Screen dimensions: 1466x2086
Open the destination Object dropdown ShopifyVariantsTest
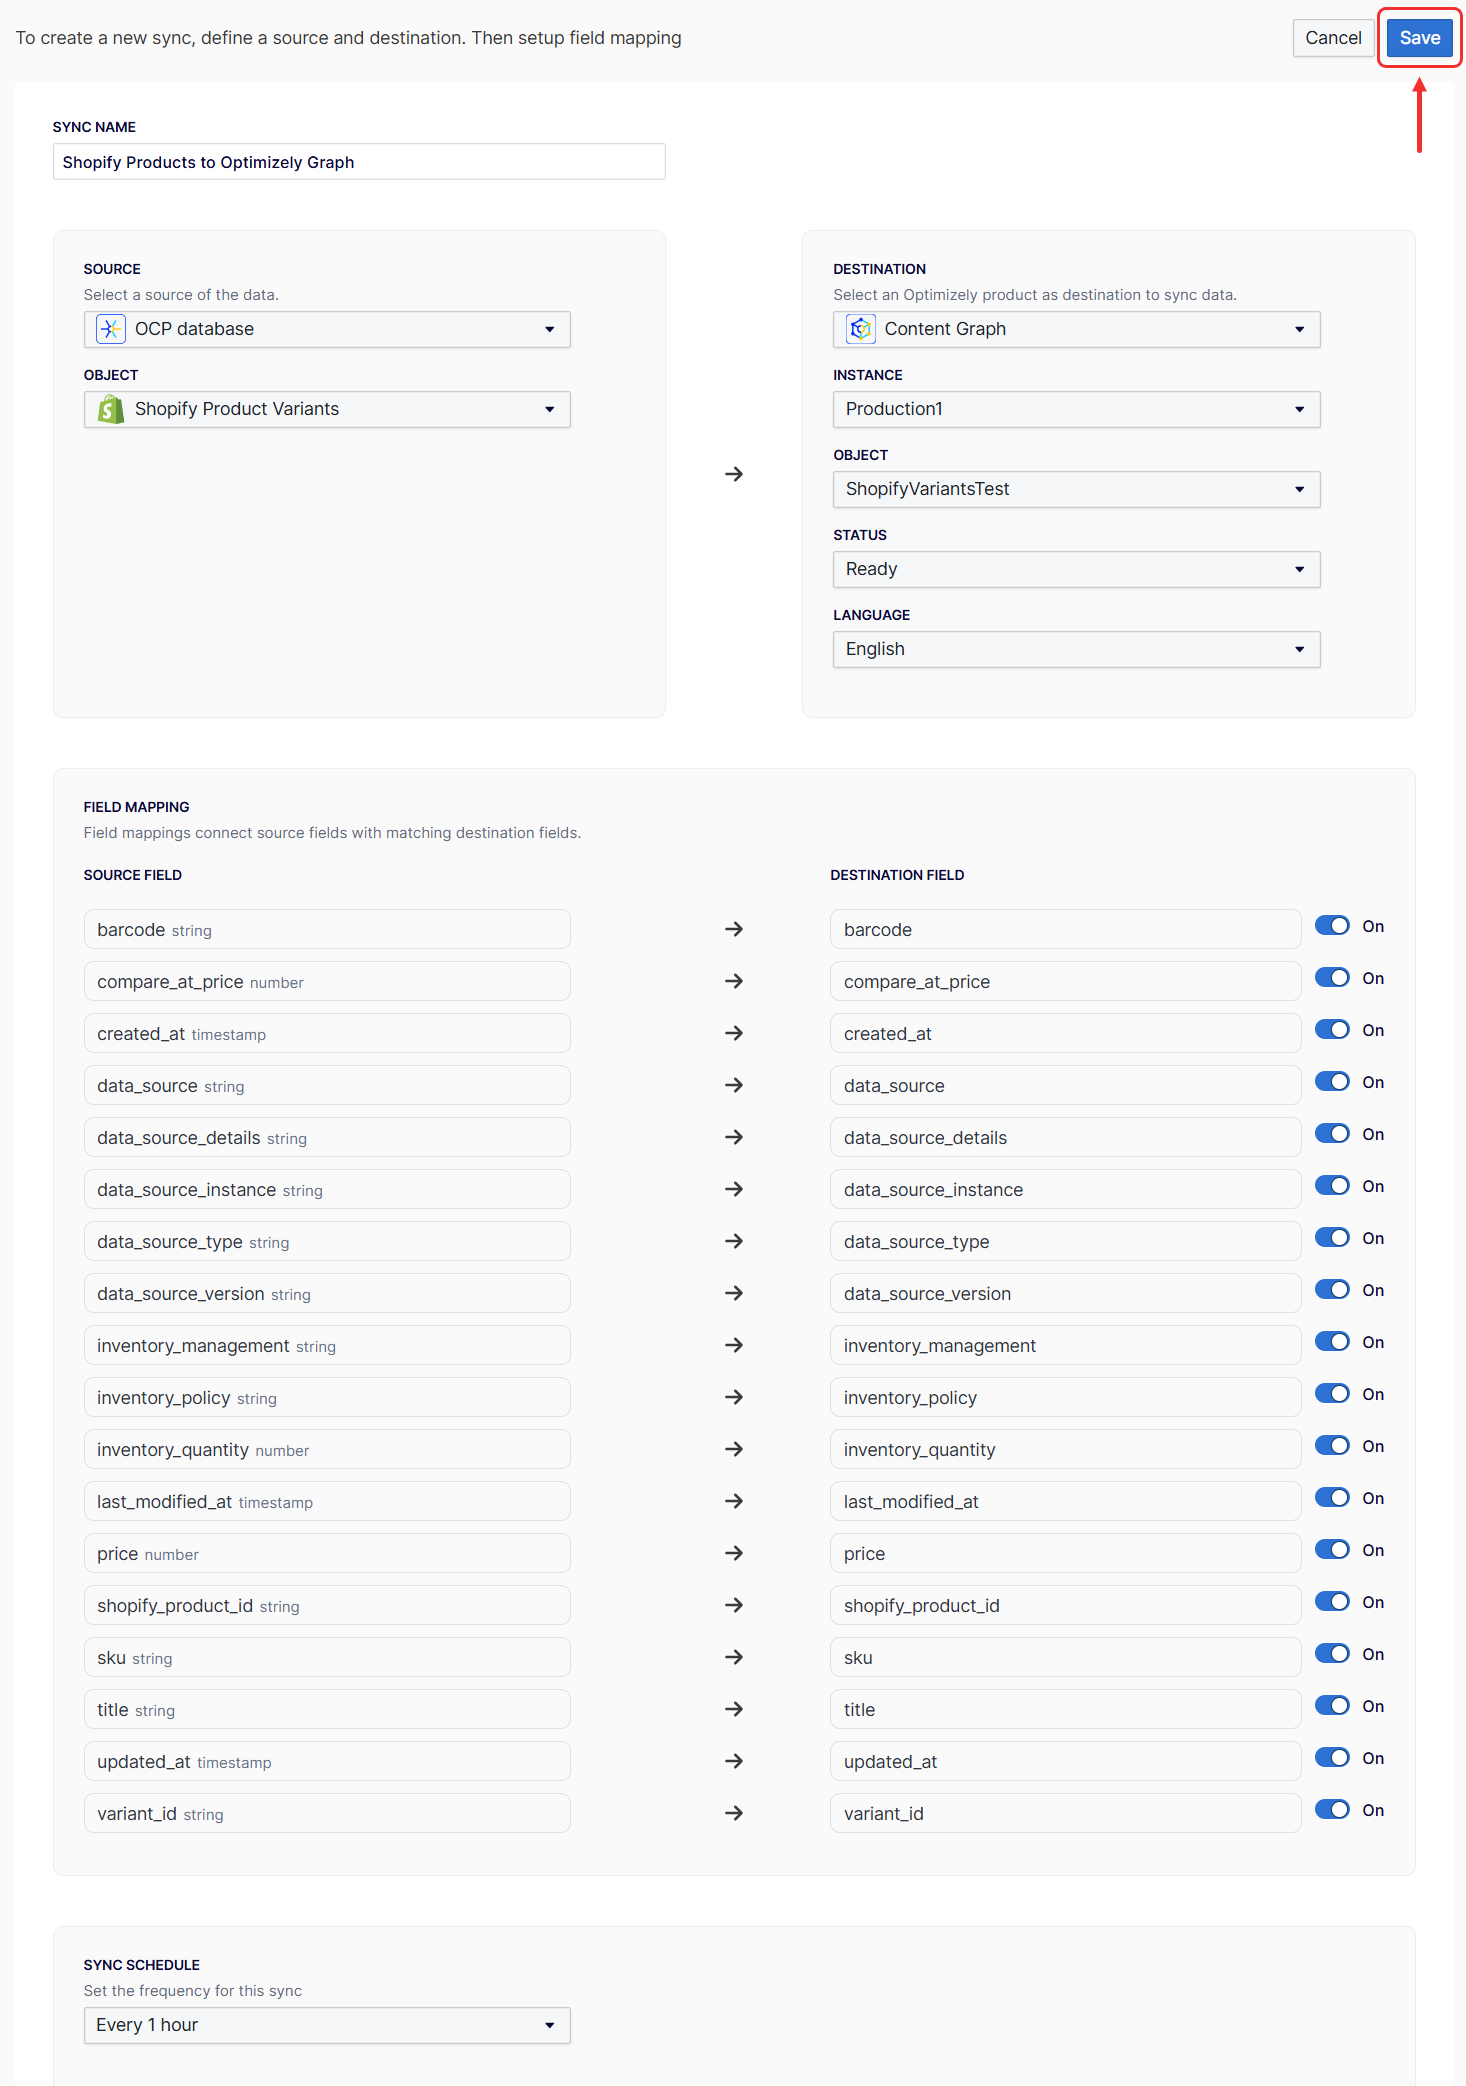(1076, 489)
